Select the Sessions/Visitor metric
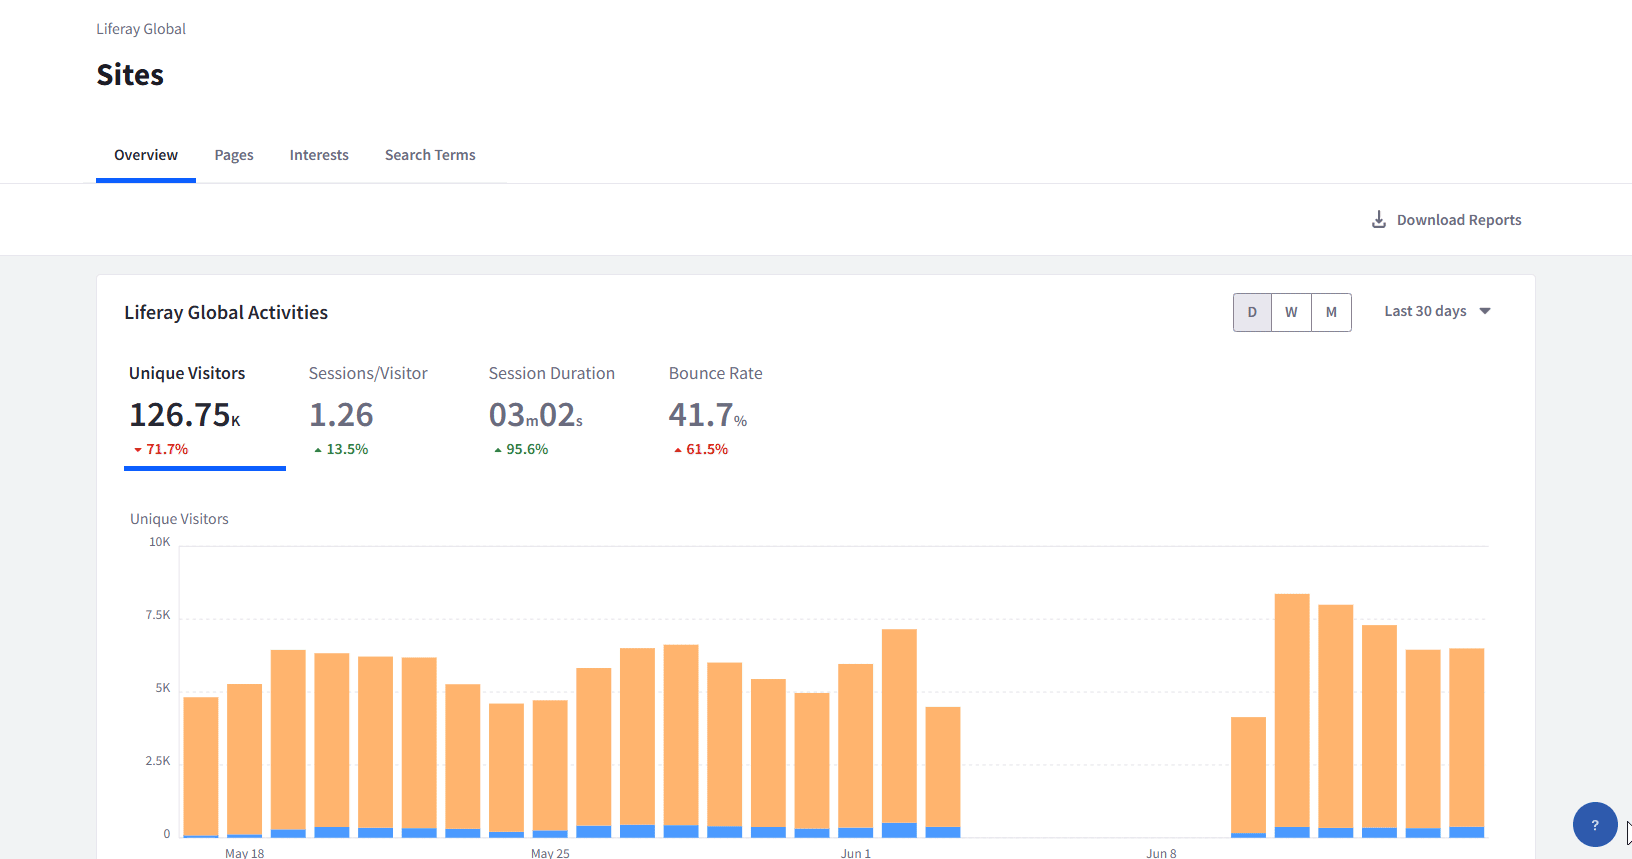The image size is (1632, 859). tap(368, 412)
